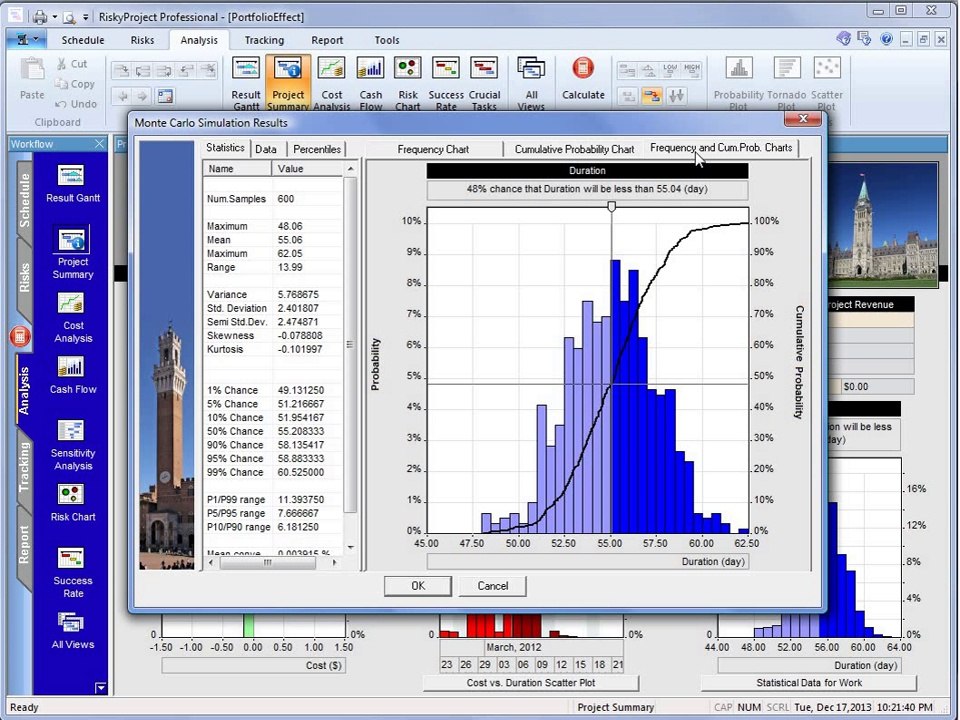This screenshot has height=720, width=960.
Task: Switch to the Tracking ribbon tab
Action: pos(264,40)
